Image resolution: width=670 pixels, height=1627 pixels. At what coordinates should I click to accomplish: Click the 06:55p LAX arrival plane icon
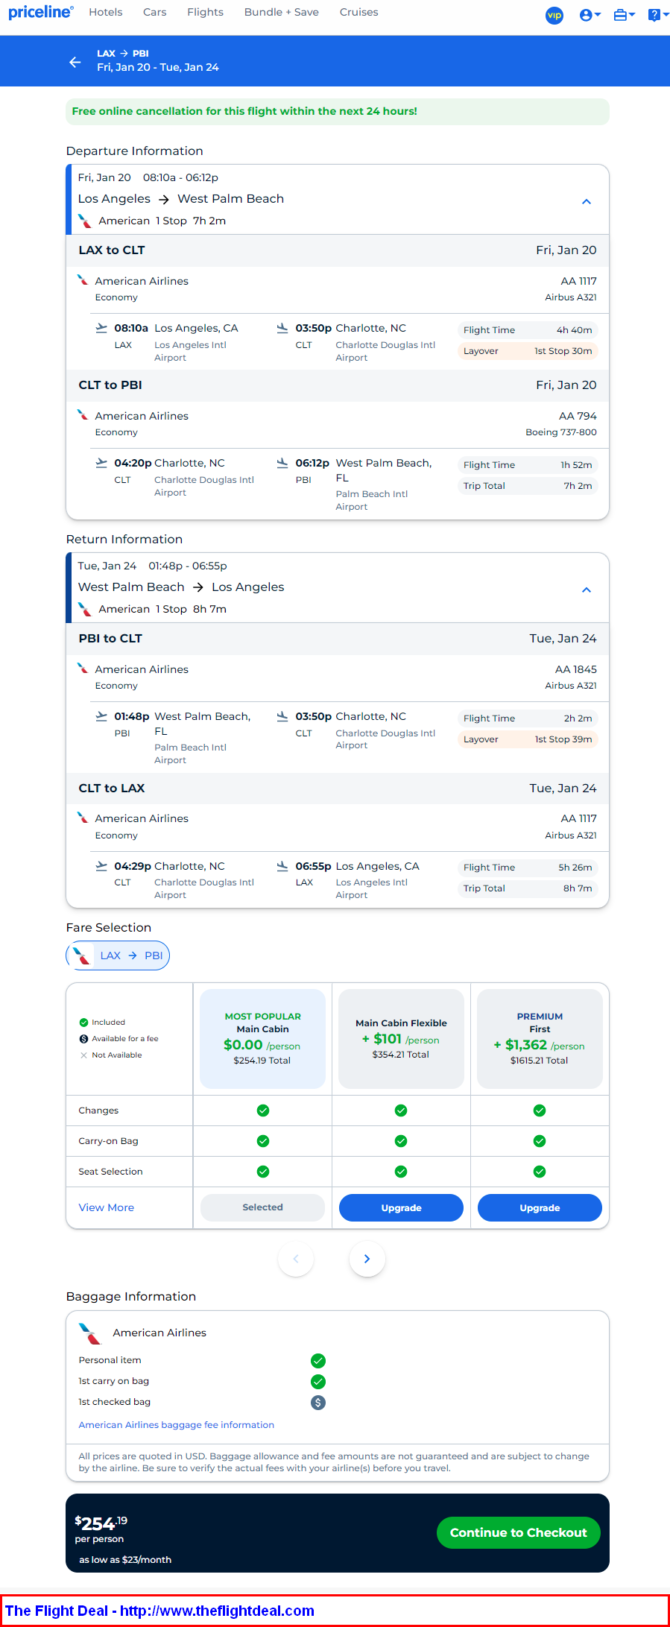pos(282,866)
